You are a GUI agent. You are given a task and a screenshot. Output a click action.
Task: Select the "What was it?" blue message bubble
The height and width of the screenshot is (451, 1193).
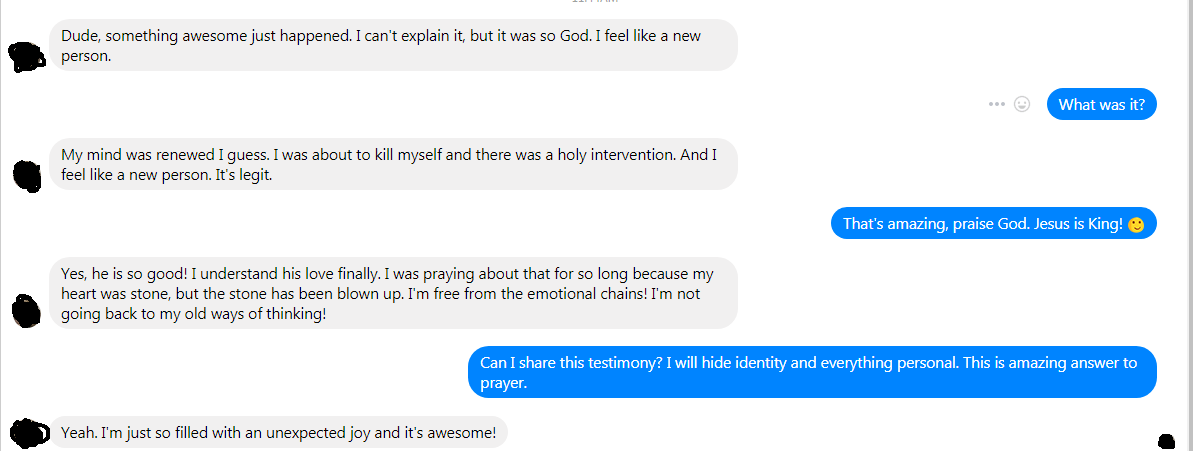click(x=1102, y=104)
